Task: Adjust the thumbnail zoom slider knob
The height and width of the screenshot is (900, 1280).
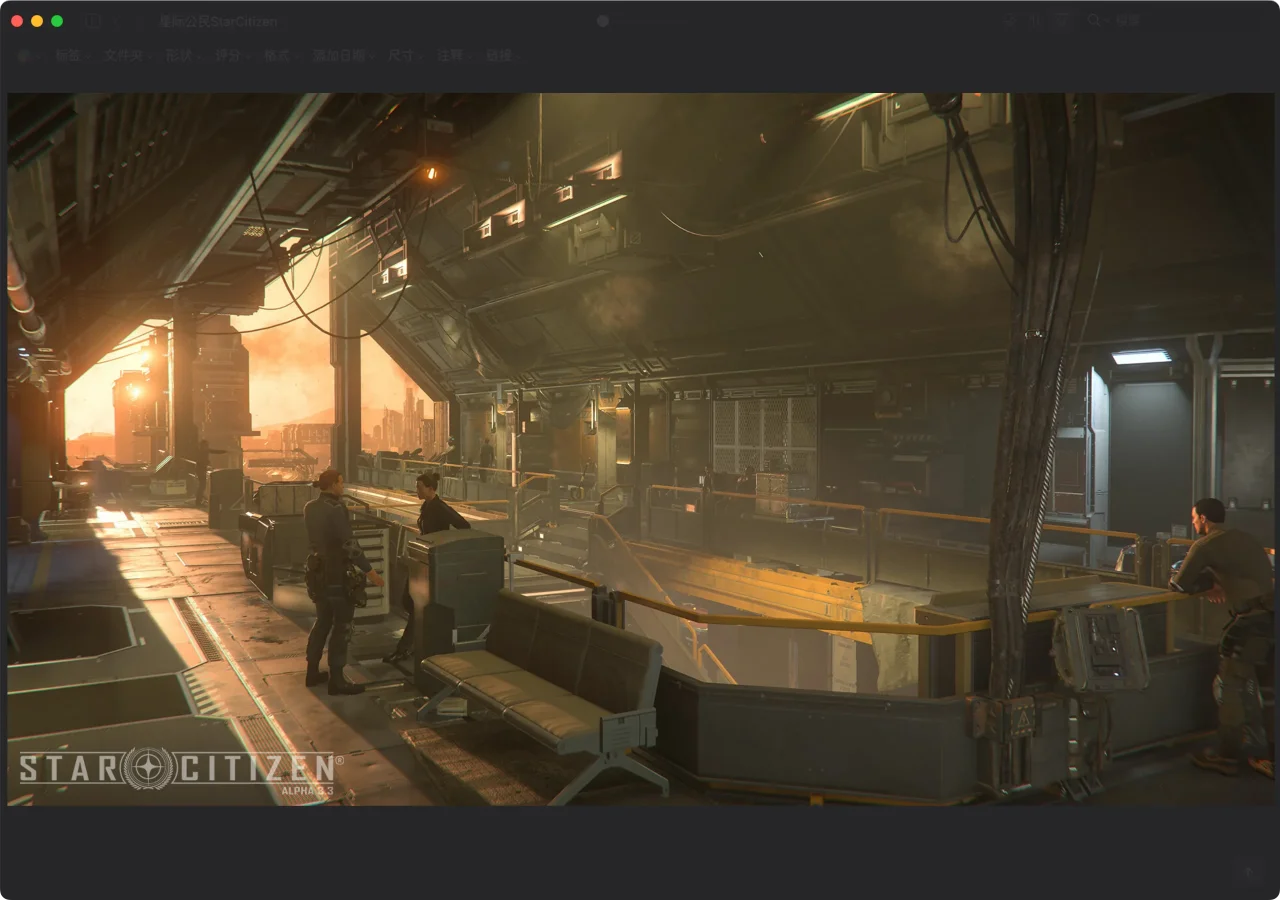Action: 603,21
